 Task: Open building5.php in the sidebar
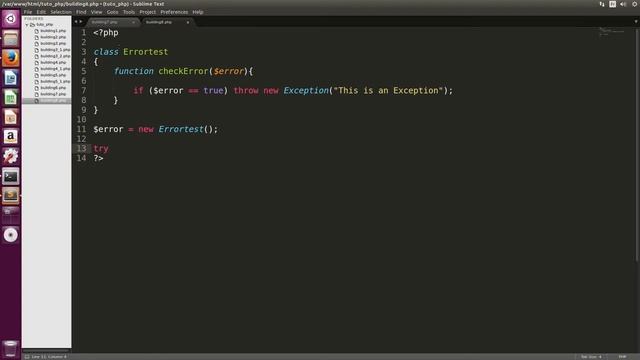53,75
